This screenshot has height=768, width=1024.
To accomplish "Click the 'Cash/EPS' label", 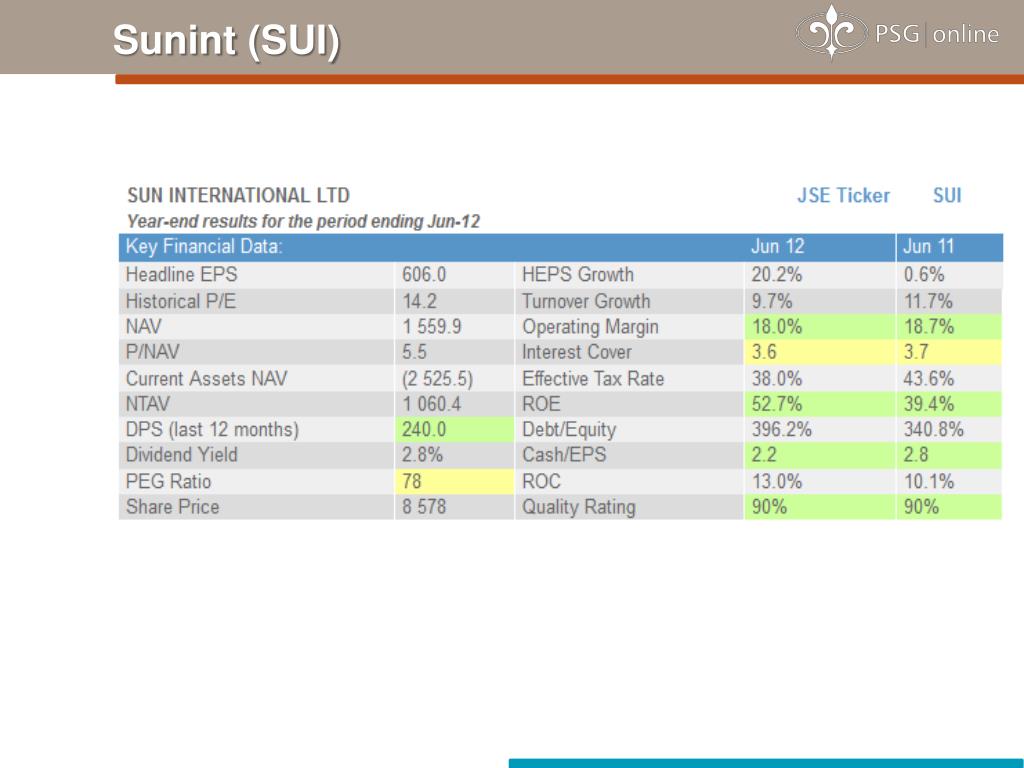I will 564,455.
